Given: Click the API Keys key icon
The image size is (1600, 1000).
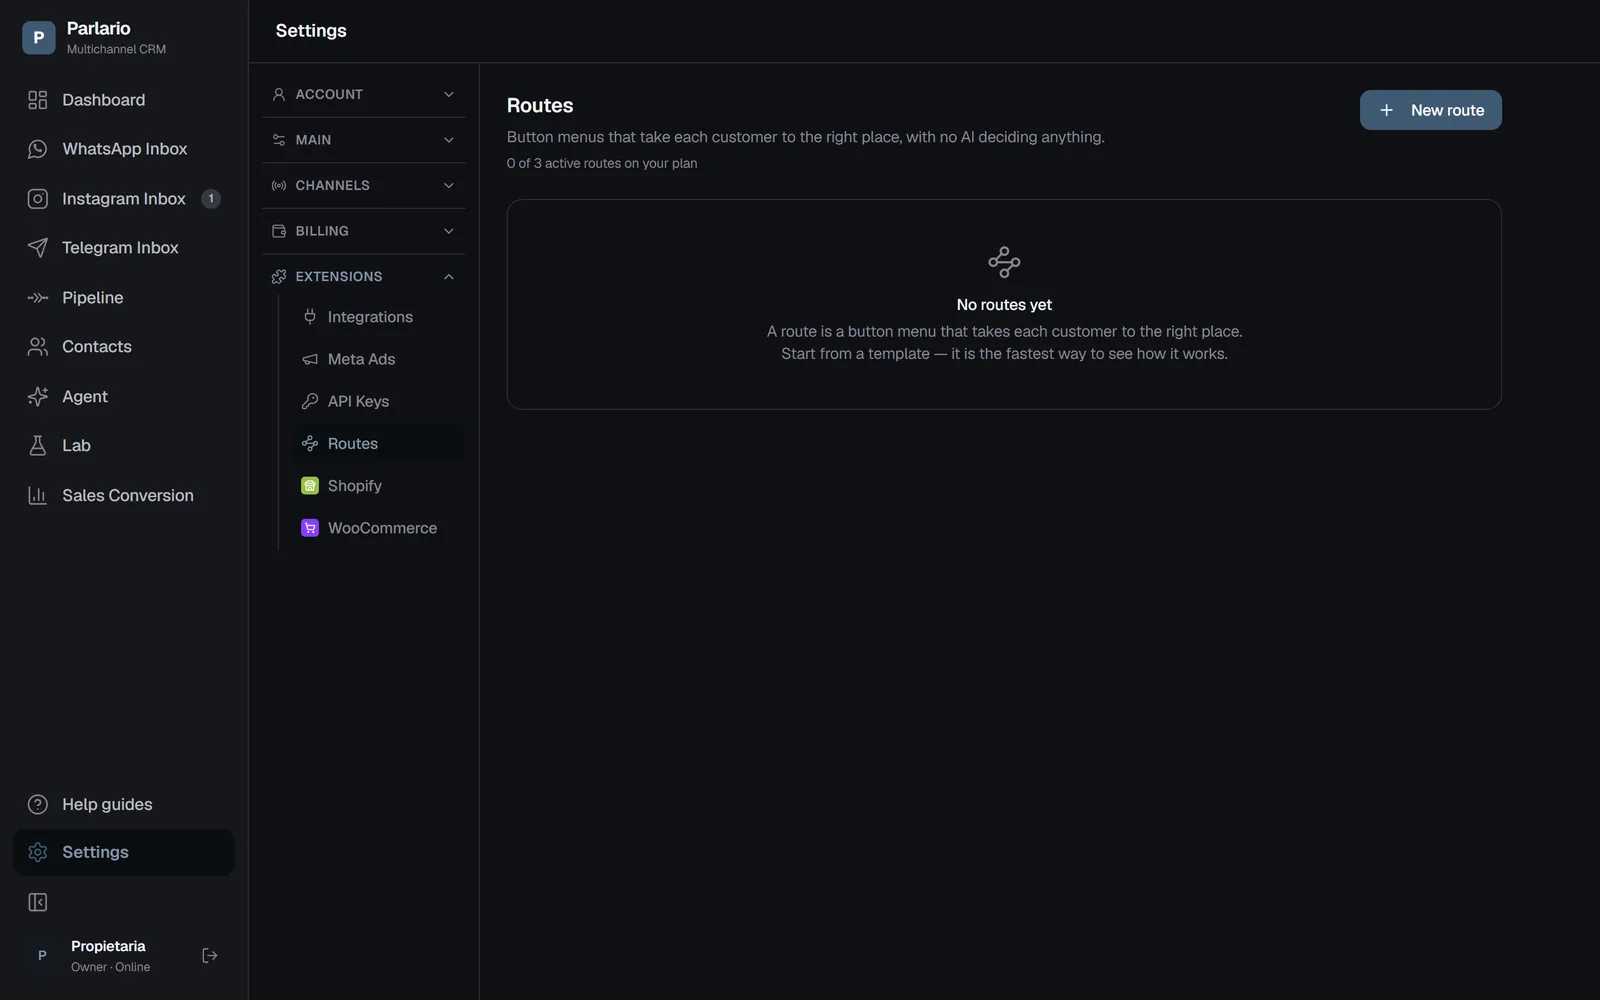Looking at the screenshot, I should [x=310, y=401].
